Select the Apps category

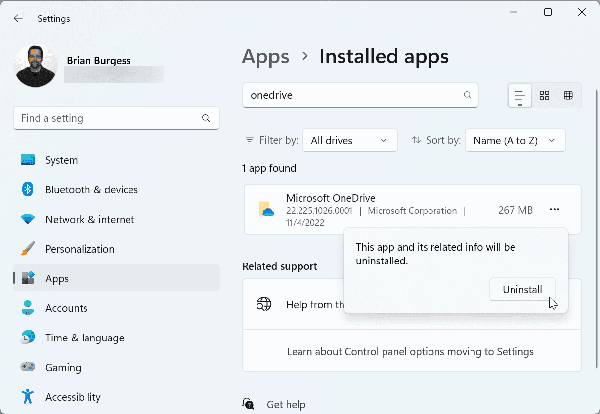[x=116, y=278]
